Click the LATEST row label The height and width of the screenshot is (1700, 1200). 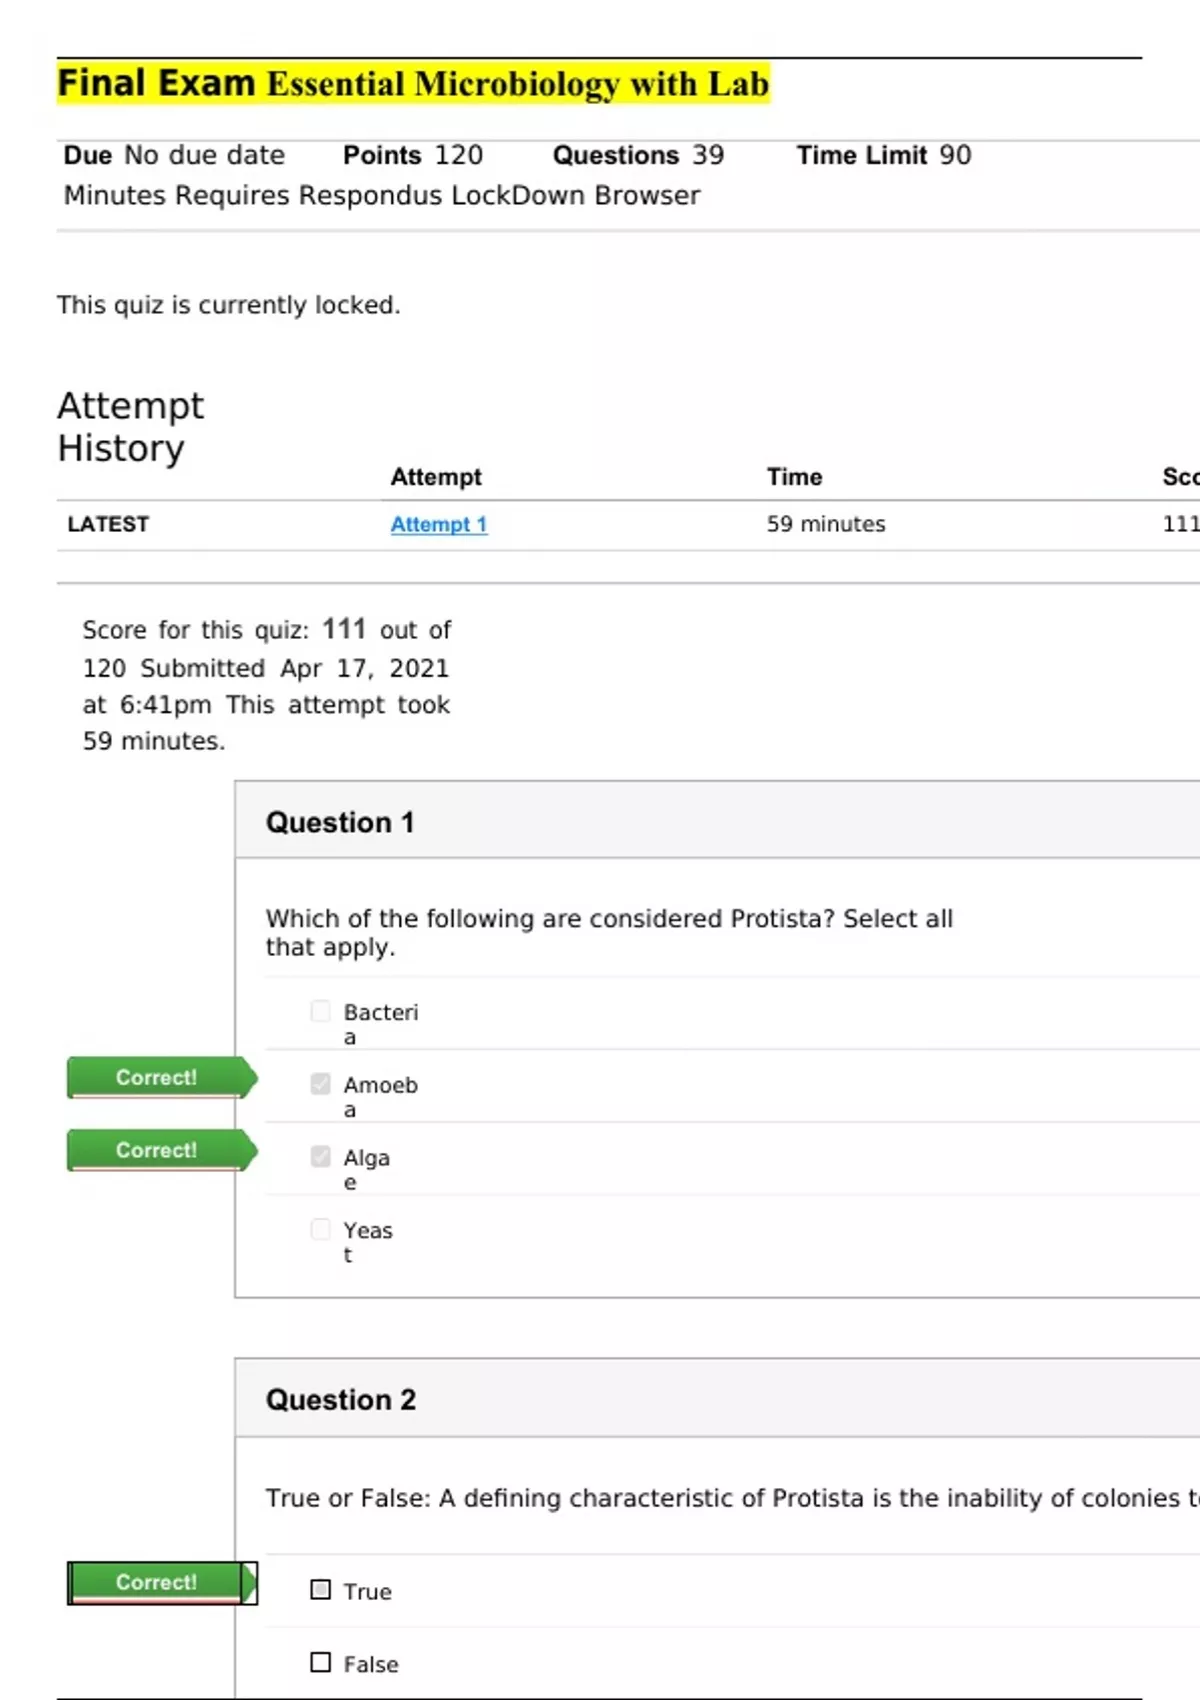[108, 524]
